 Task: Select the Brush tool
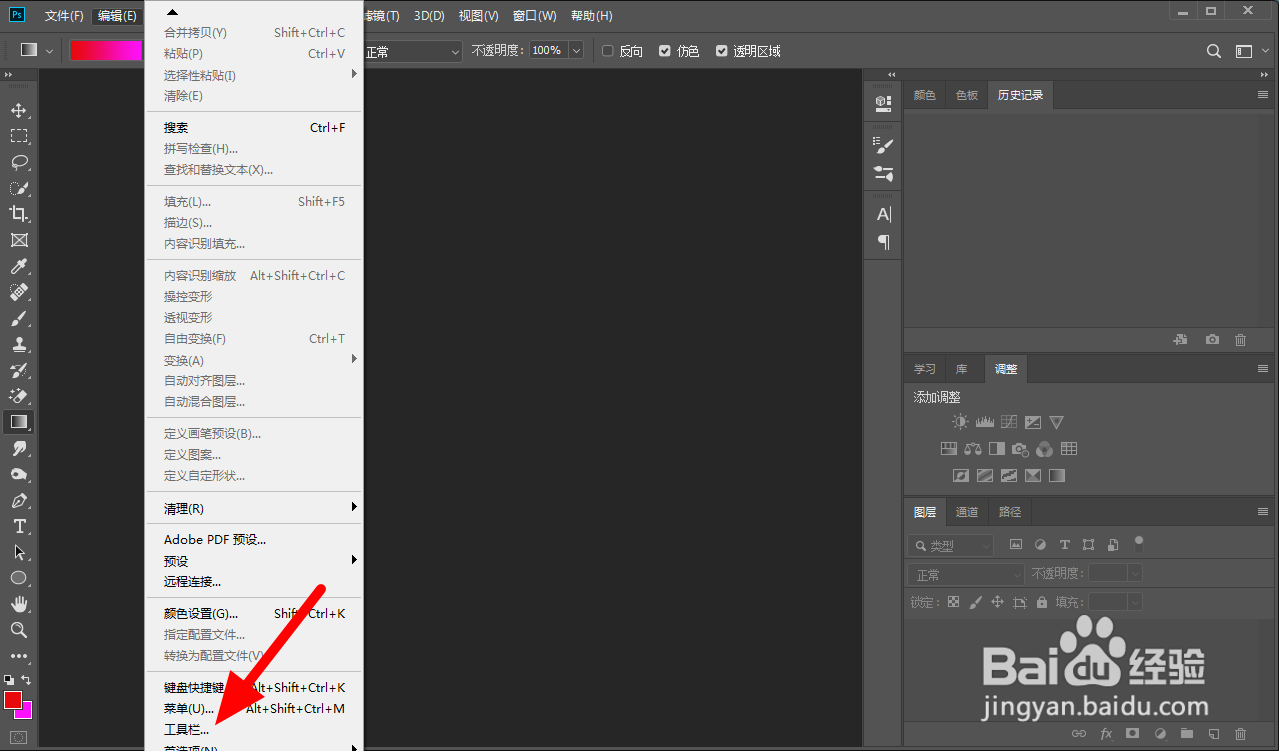19,318
